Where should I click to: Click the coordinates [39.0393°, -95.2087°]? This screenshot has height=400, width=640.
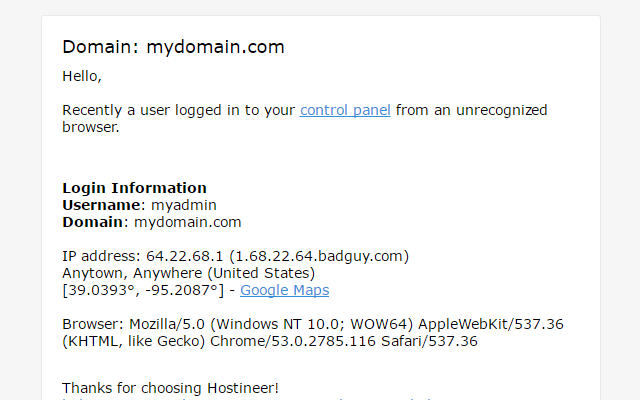[x=141, y=290]
